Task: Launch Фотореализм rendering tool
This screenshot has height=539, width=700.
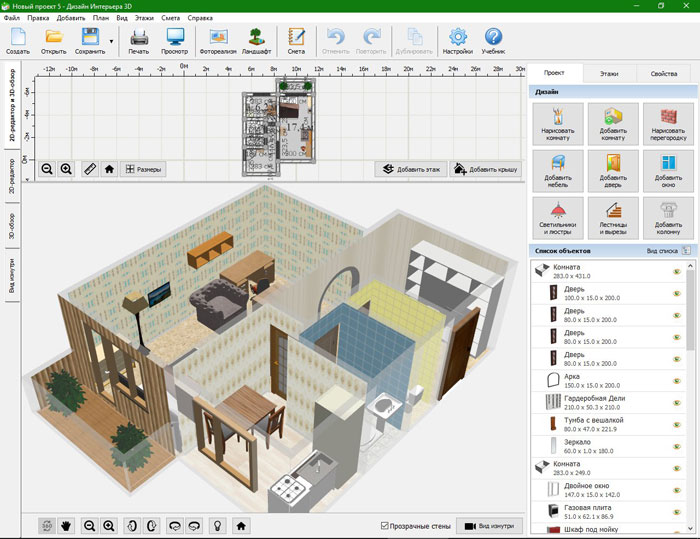Action: coord(218,41)
